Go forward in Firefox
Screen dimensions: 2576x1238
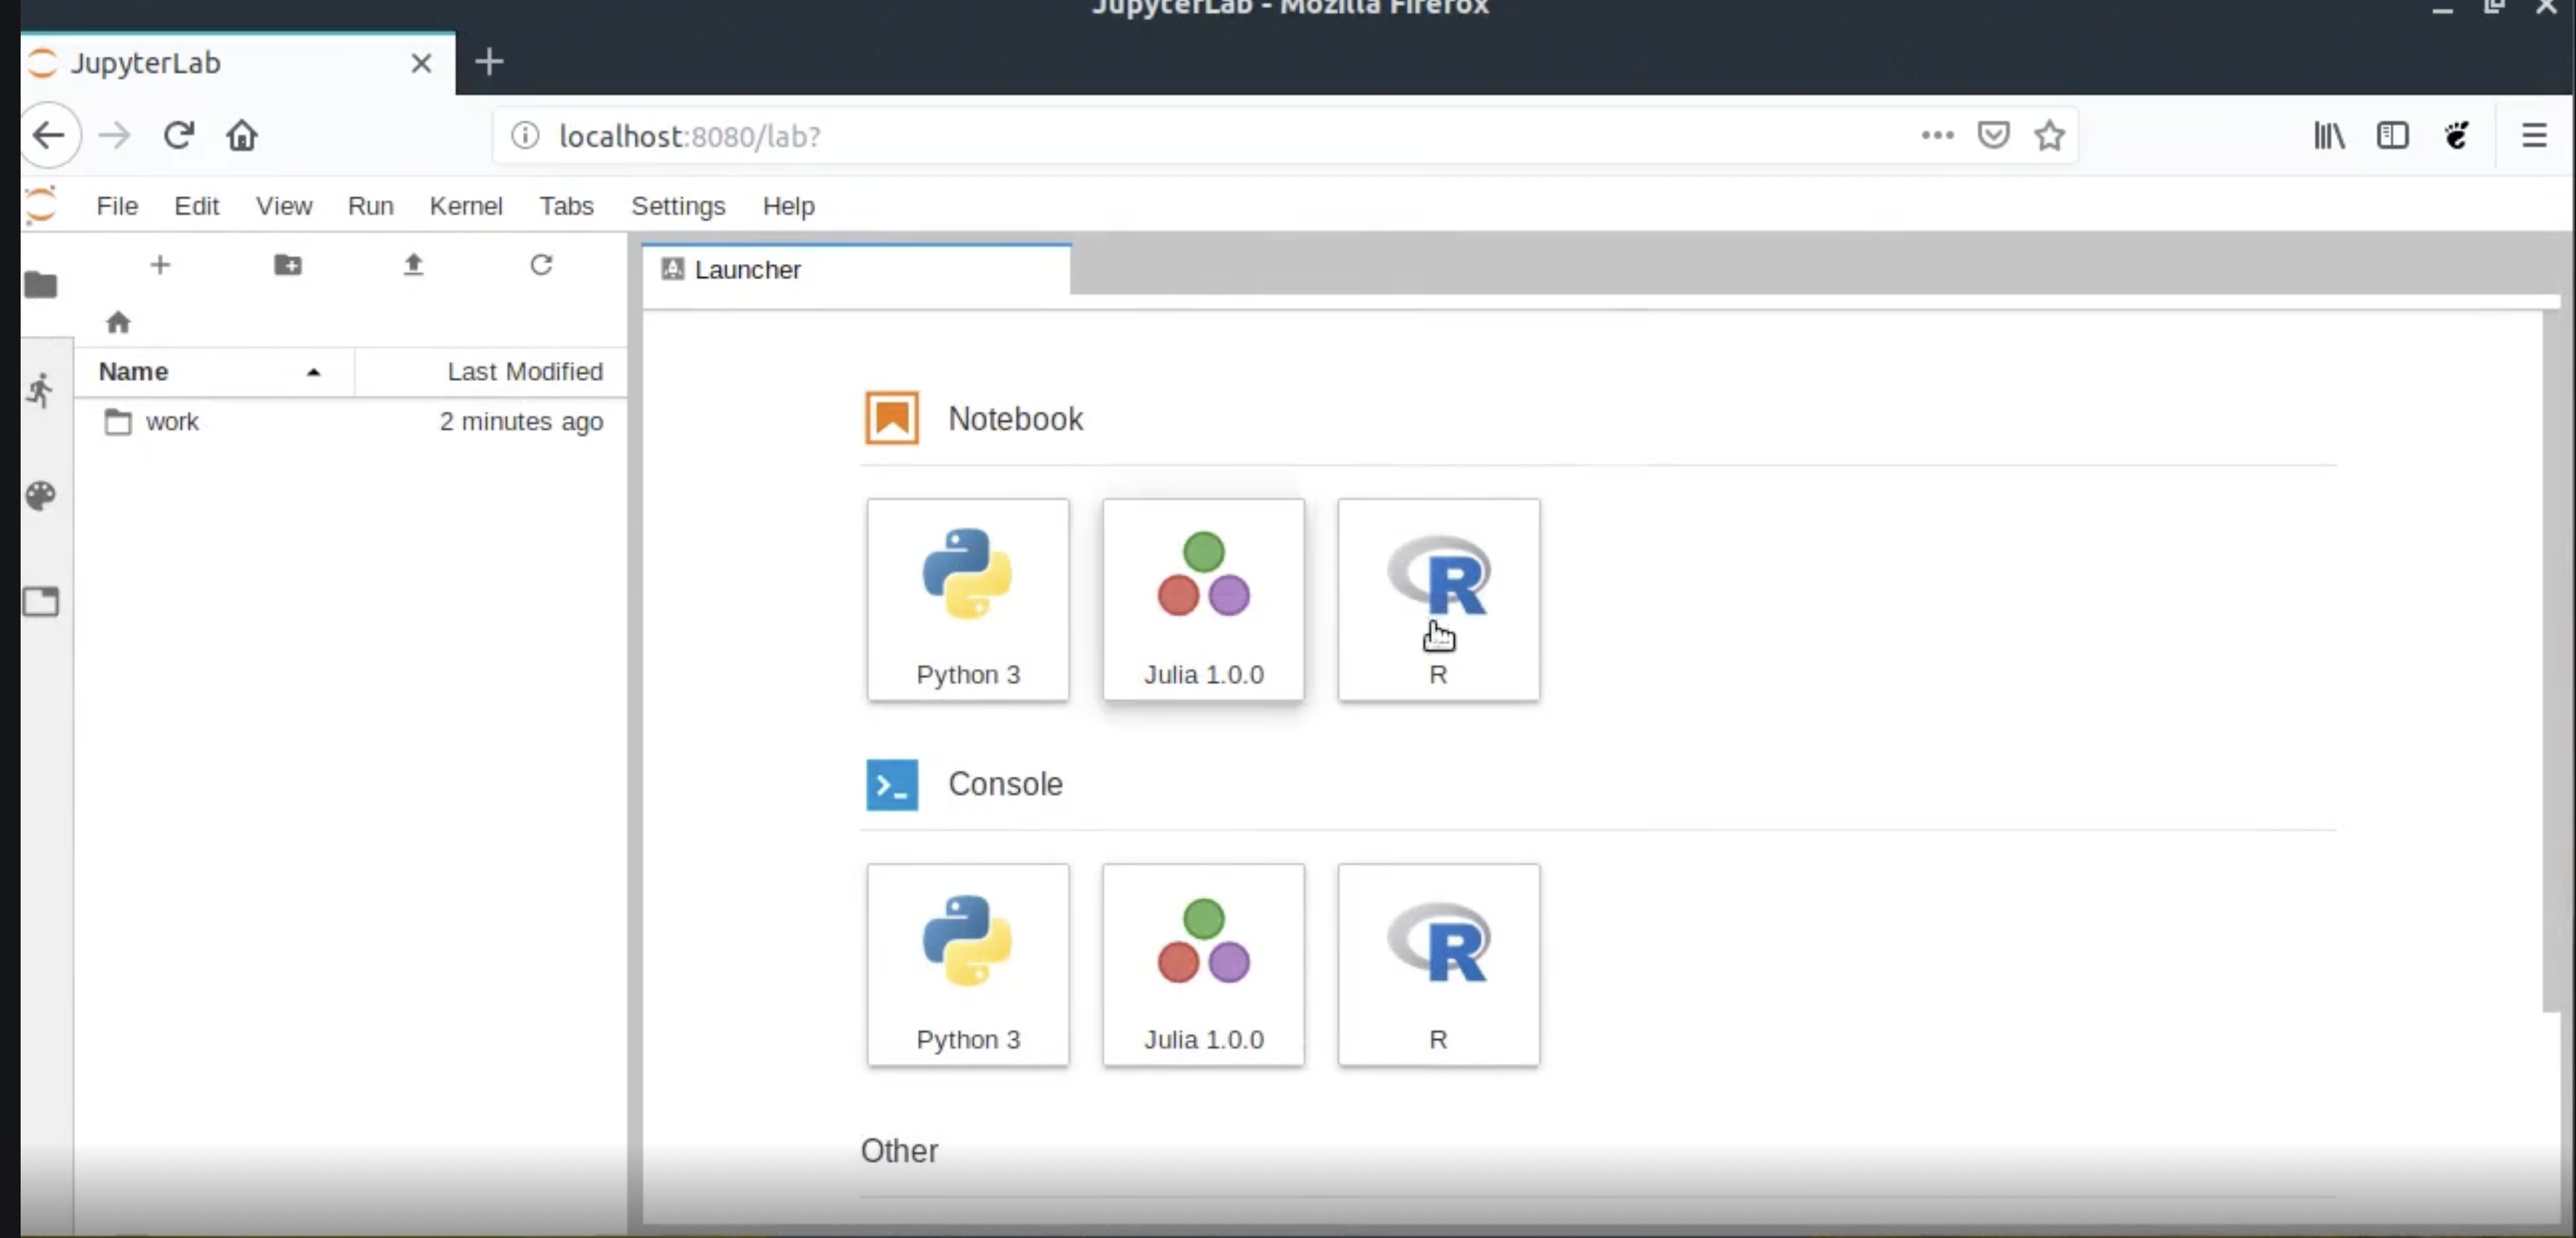(115, 135)
